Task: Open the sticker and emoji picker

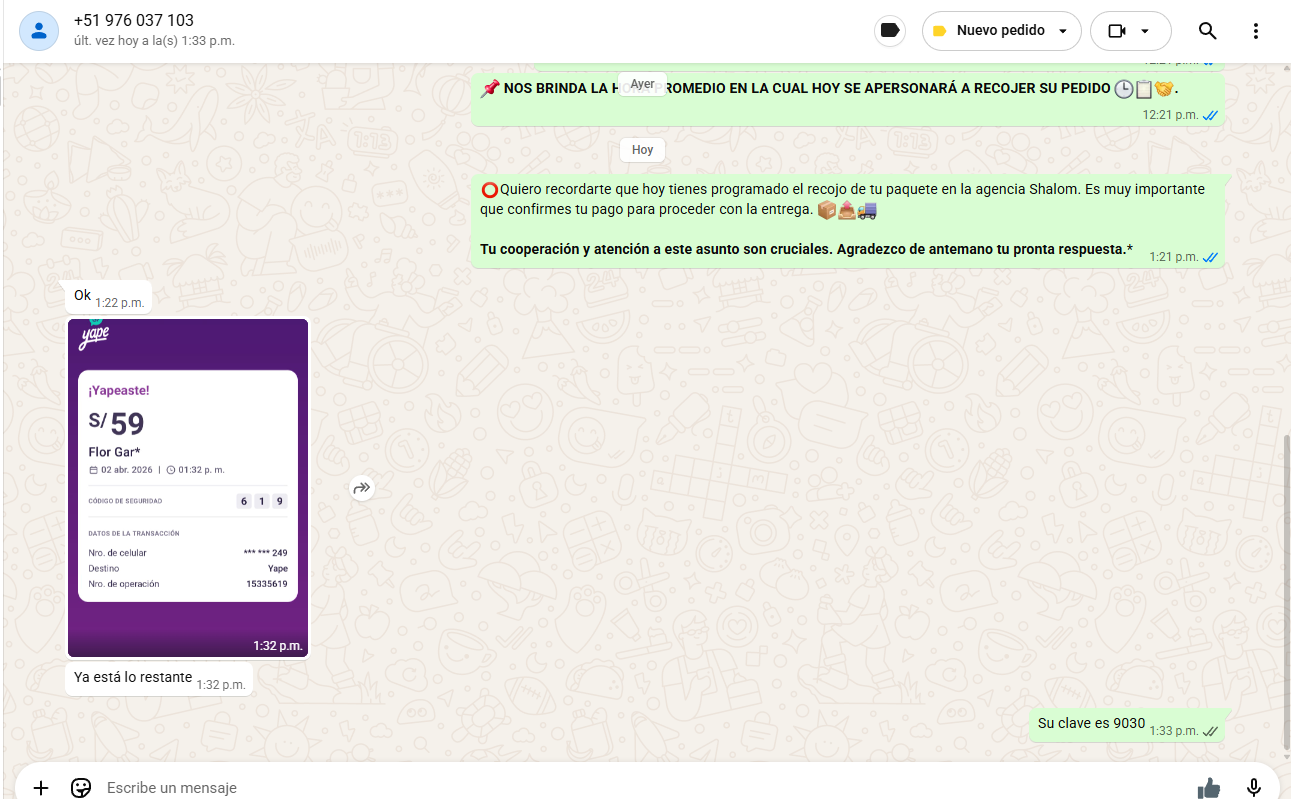Action: tap(81, 787)
